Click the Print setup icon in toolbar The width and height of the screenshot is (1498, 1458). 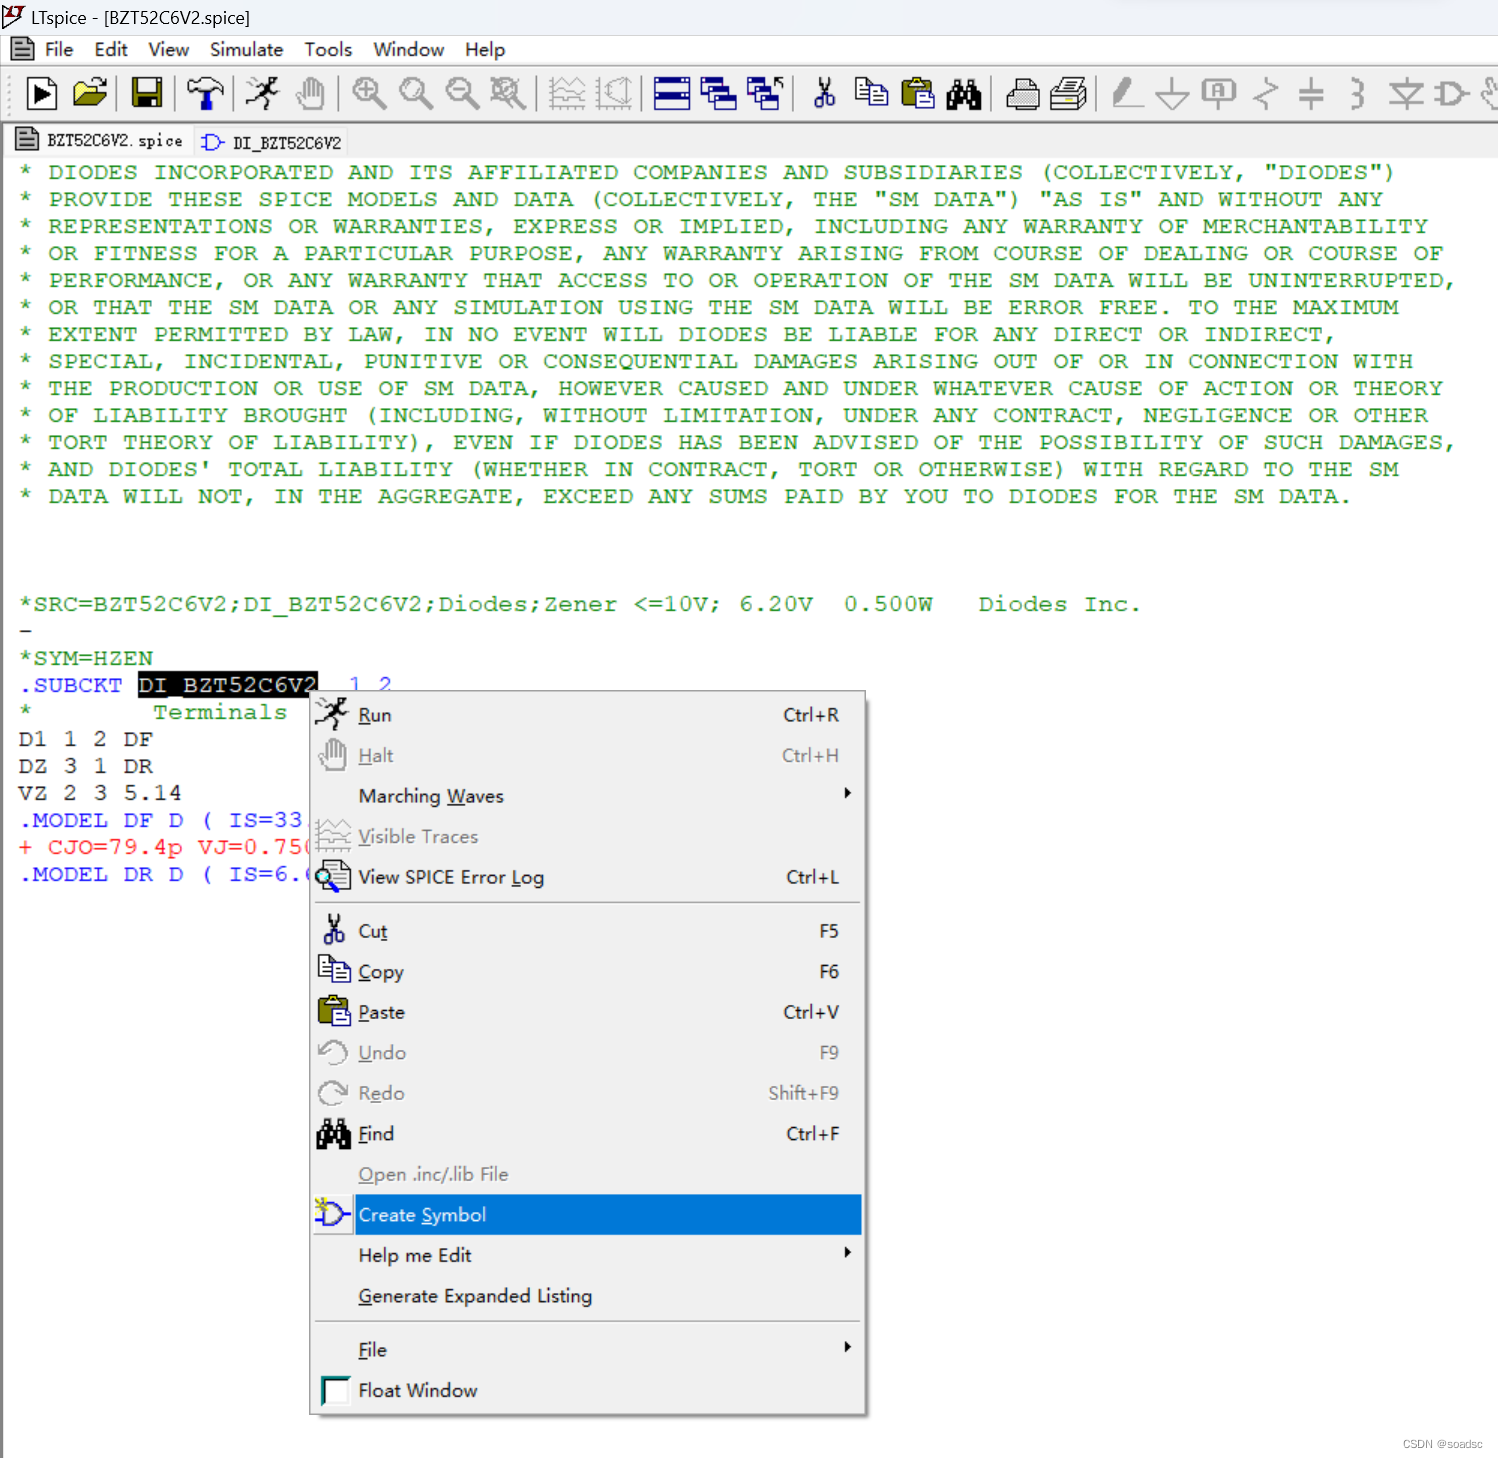[1069, 94]
